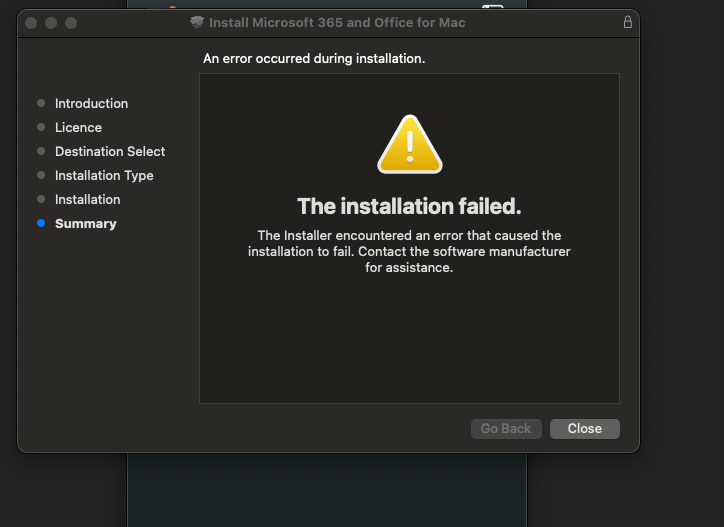Viewport: 724px width, 527px height.
Task: Click the 'An error occurred during installation.' text
Action: (314, 59)
